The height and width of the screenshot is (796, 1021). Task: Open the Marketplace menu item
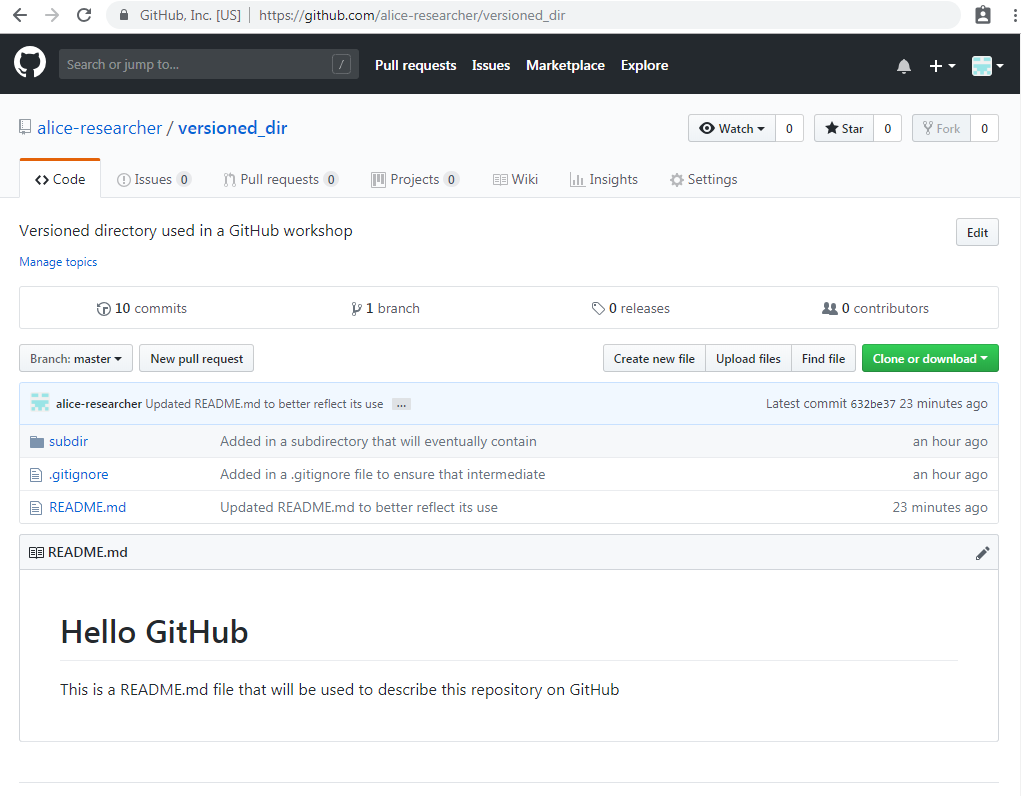565,65
